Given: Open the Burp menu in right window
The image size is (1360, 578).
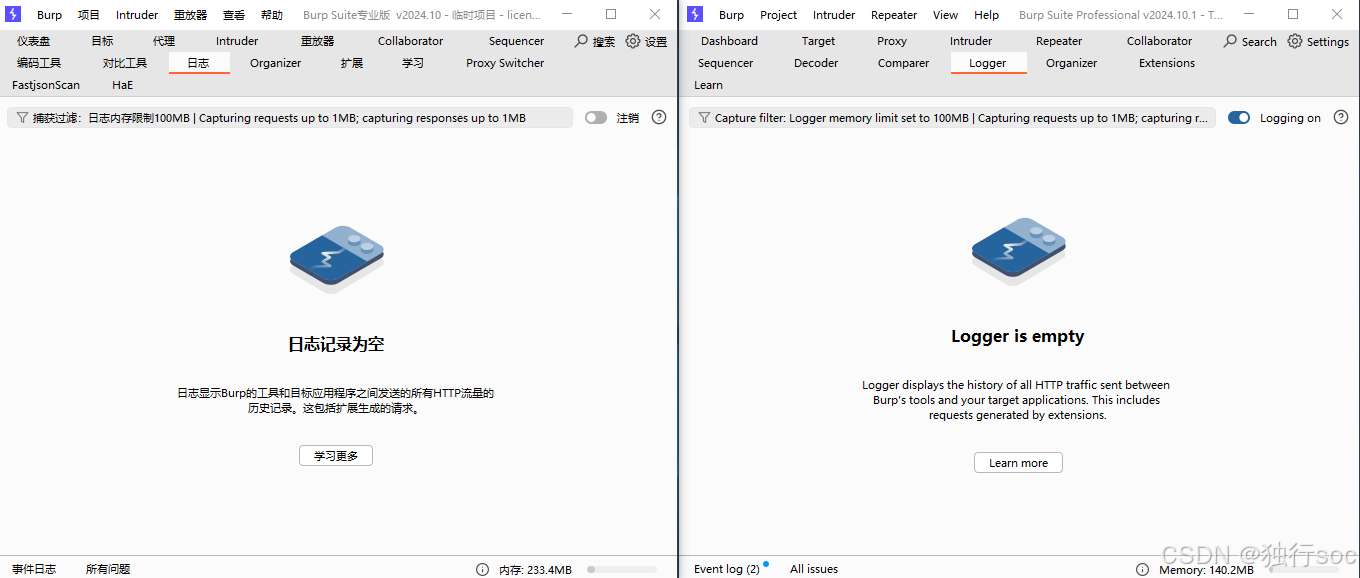Looking at the screenshot, I should point(731,15).
